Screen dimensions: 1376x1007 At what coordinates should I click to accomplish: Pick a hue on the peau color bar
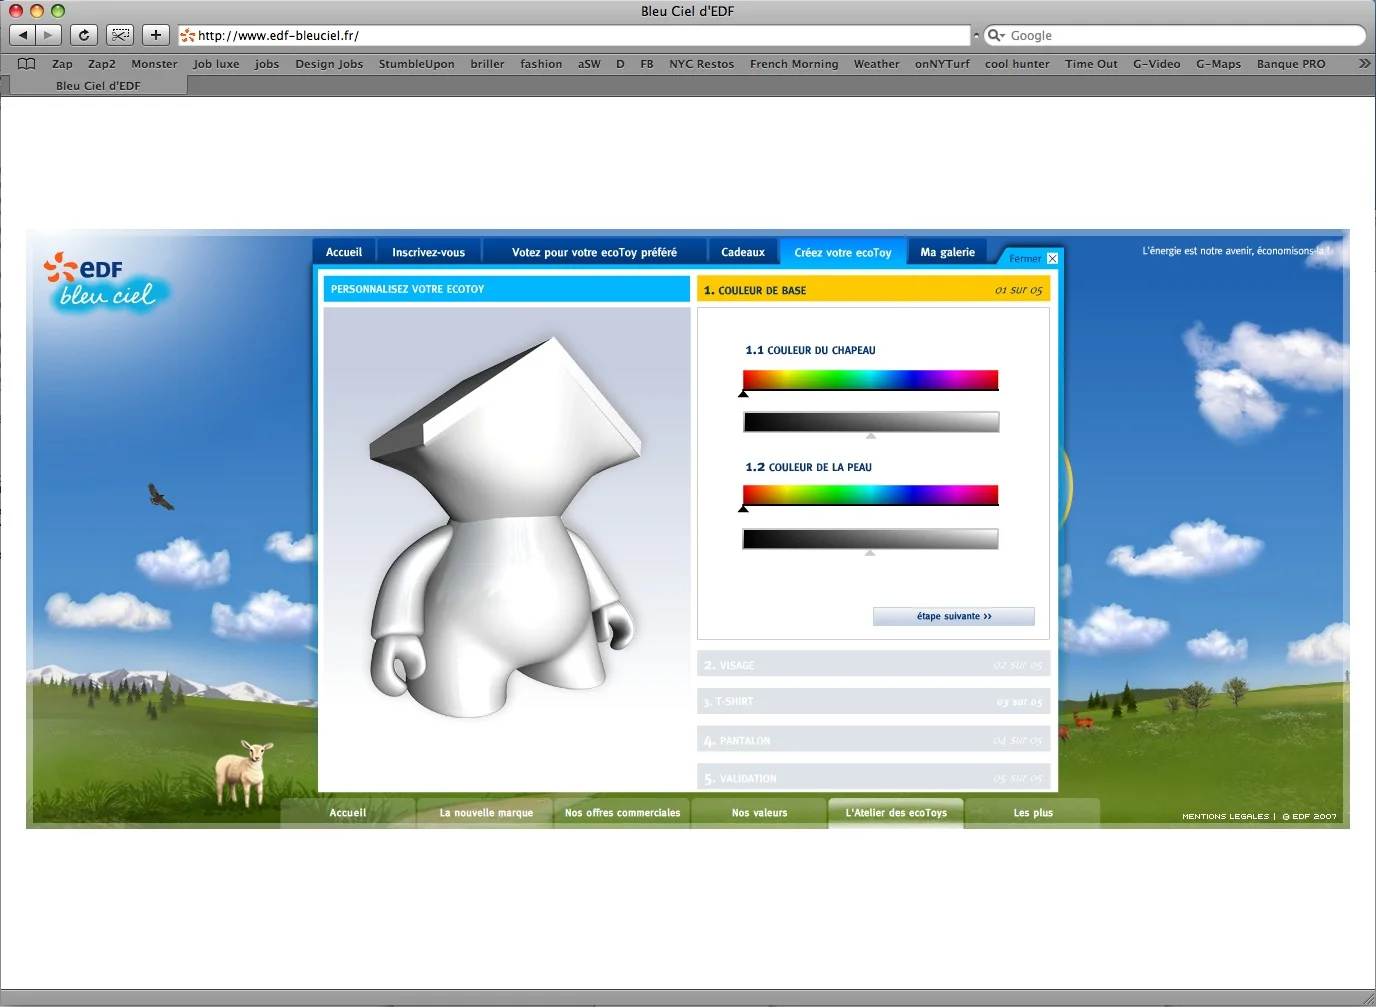(x=870, y=495)
